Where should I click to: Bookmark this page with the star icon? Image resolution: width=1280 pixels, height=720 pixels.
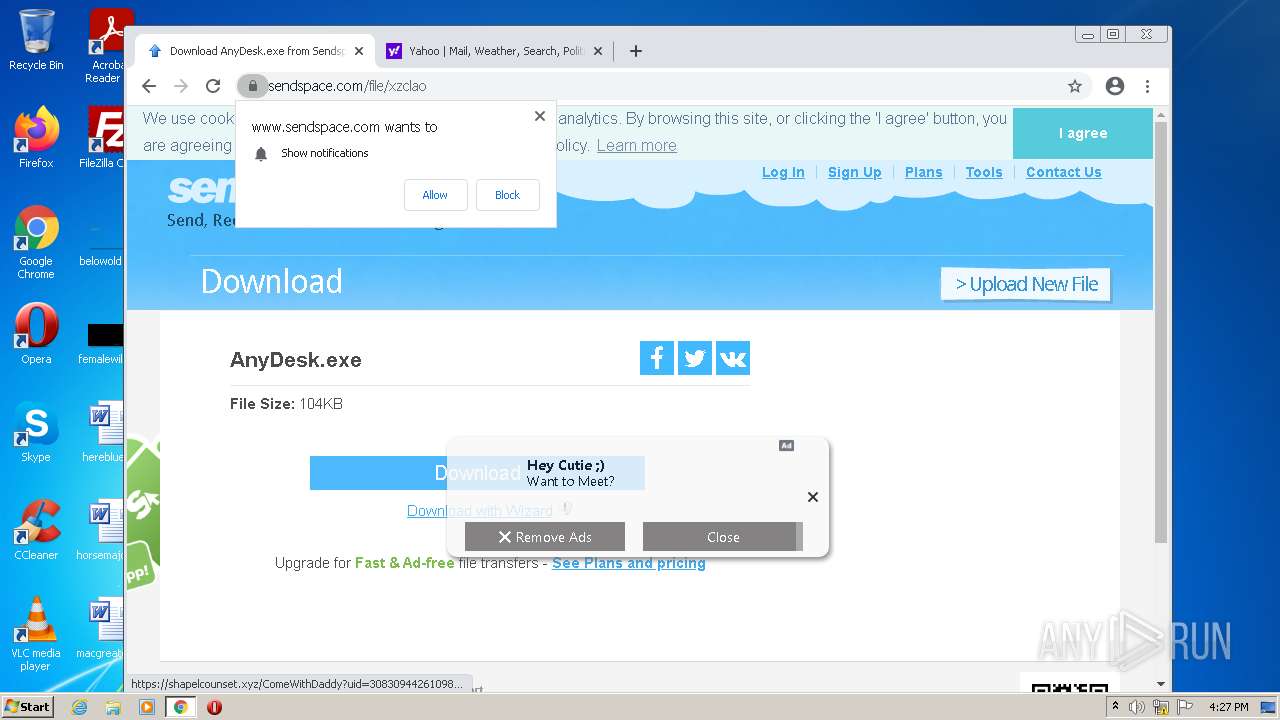tap(1075, 86)
